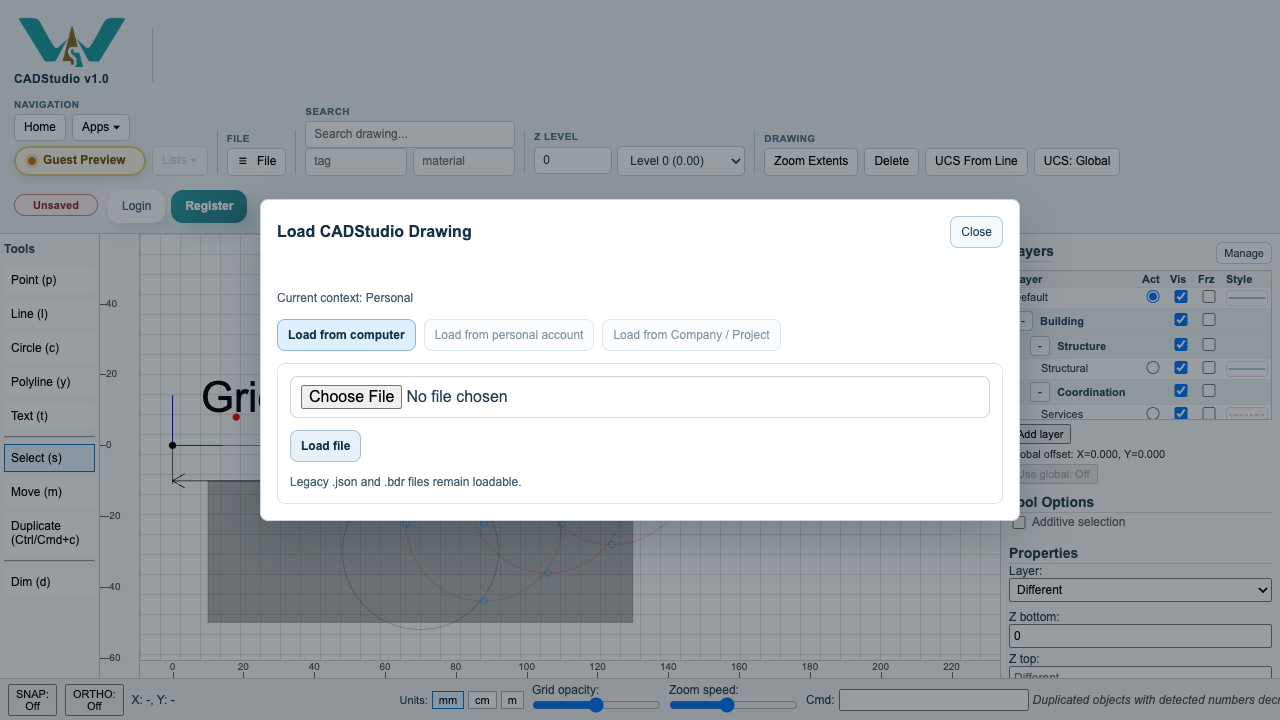The height and width of the screenshot is (720, 1280).
Task: Toggle visibility of the Default layer
Action: 1181,297
